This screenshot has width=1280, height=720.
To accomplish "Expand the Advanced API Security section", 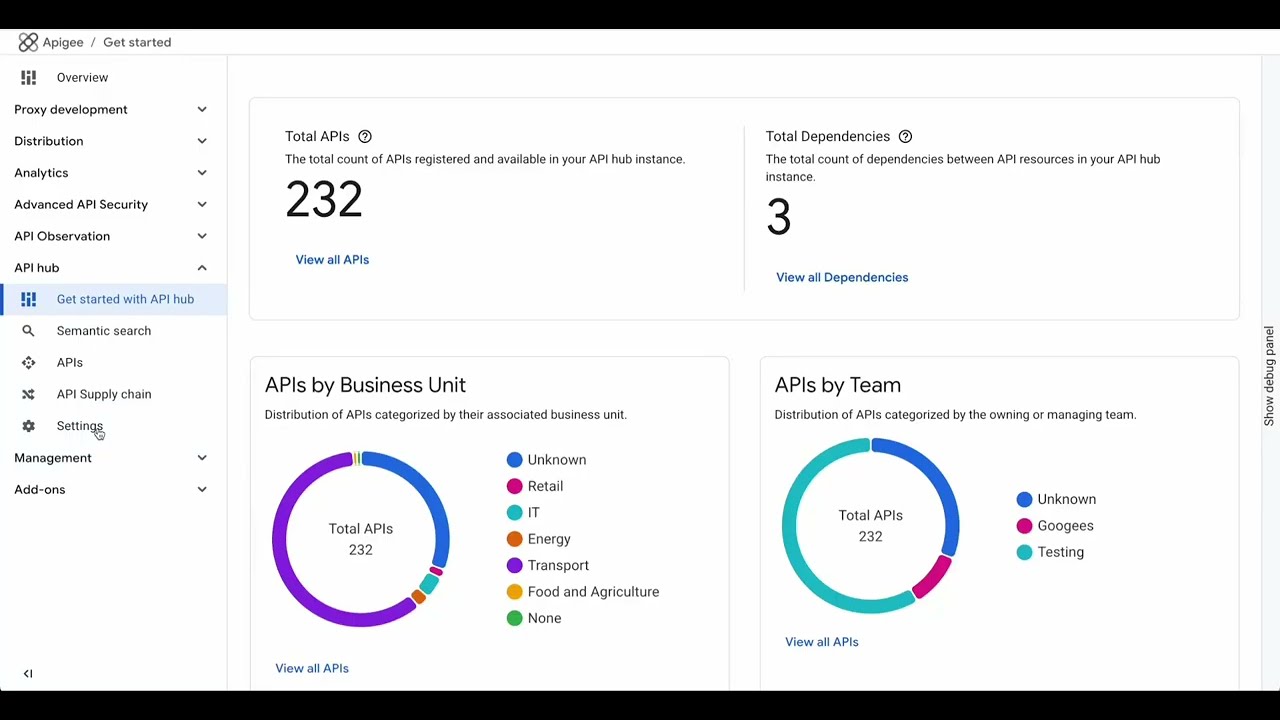I will pyautogui.click(x=111, y=204).
